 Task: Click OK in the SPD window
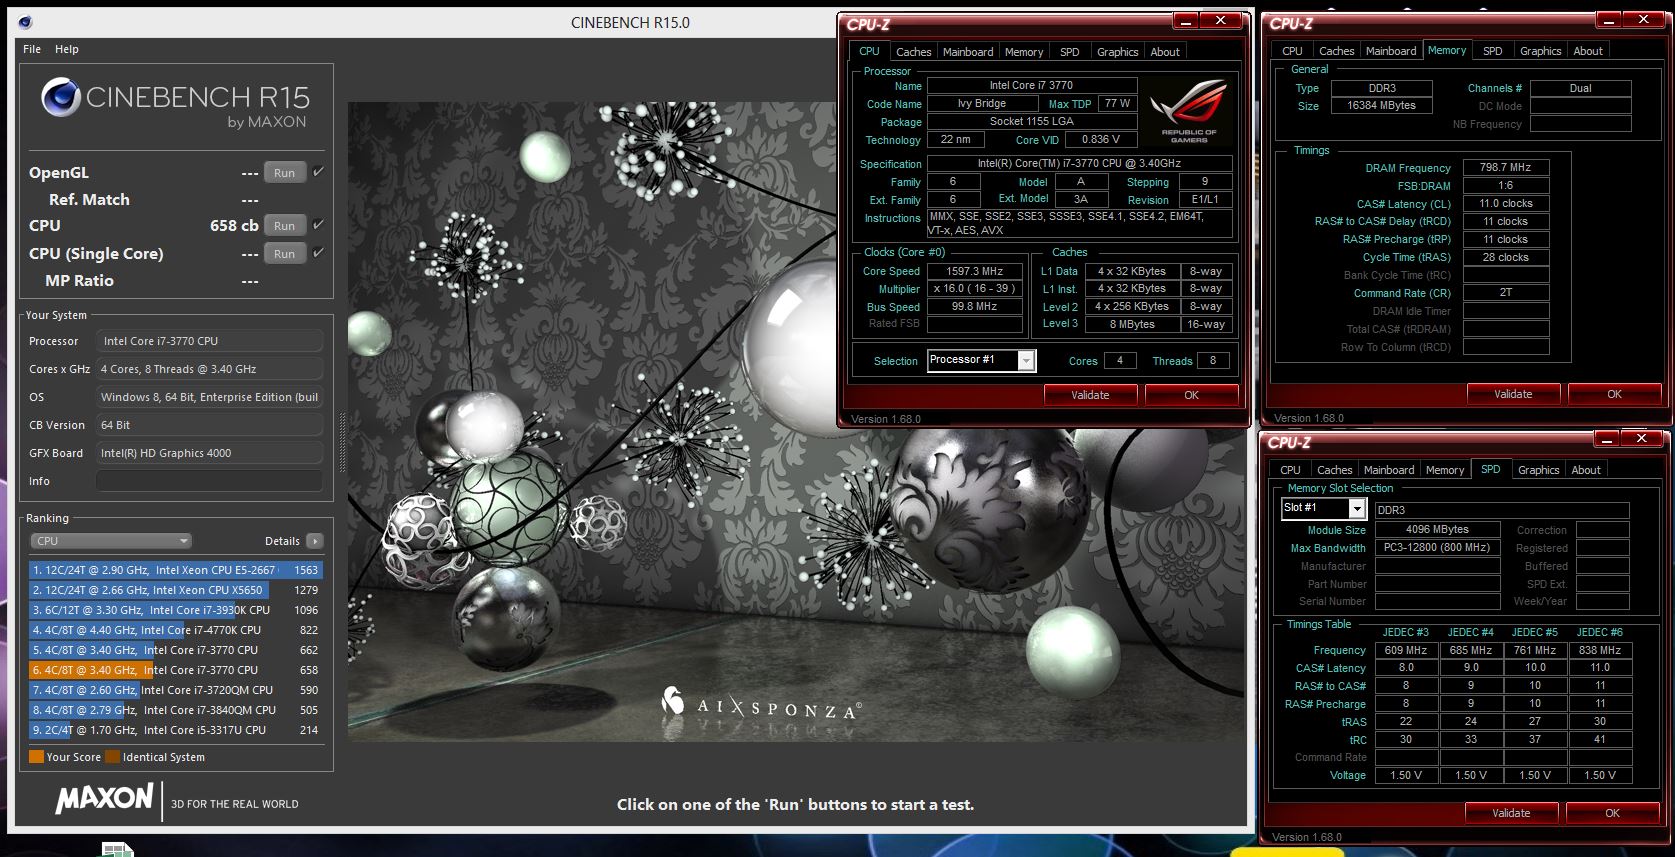pyautogui.click(x=1612, y=813)
